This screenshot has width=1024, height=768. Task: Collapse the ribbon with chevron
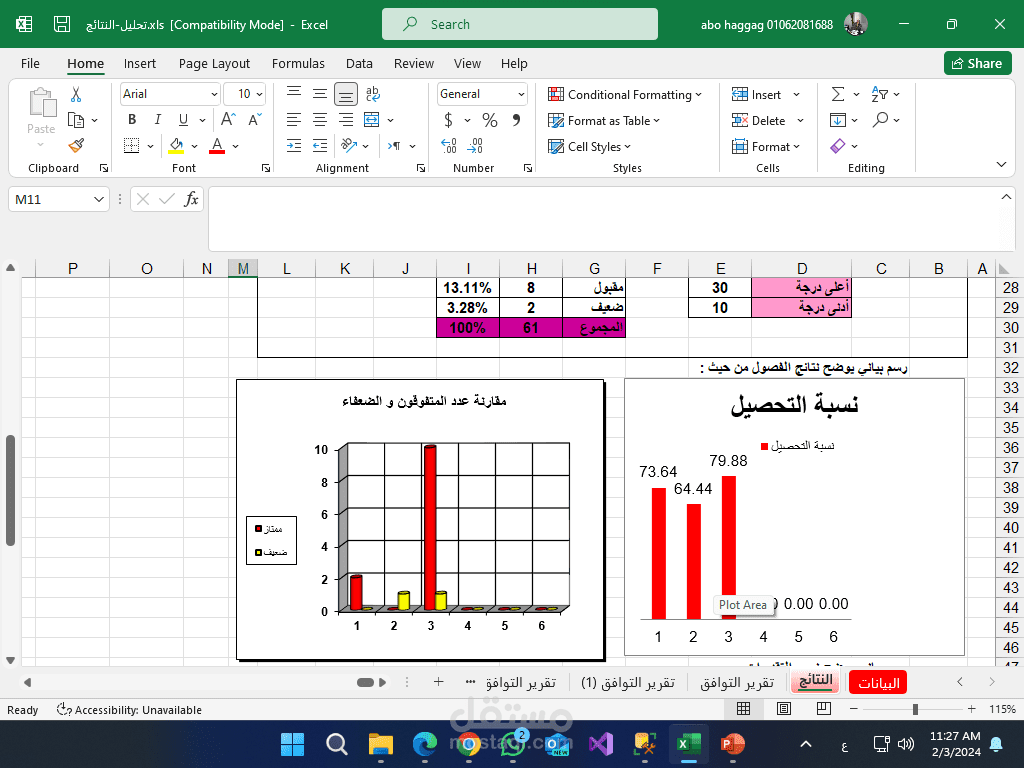click(x=1001, y=165)
